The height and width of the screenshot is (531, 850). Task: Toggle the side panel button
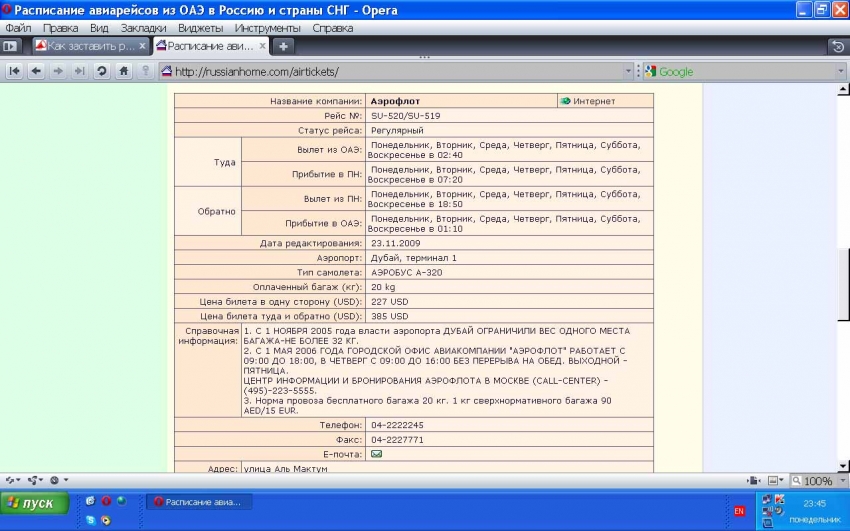coord(11,46)
